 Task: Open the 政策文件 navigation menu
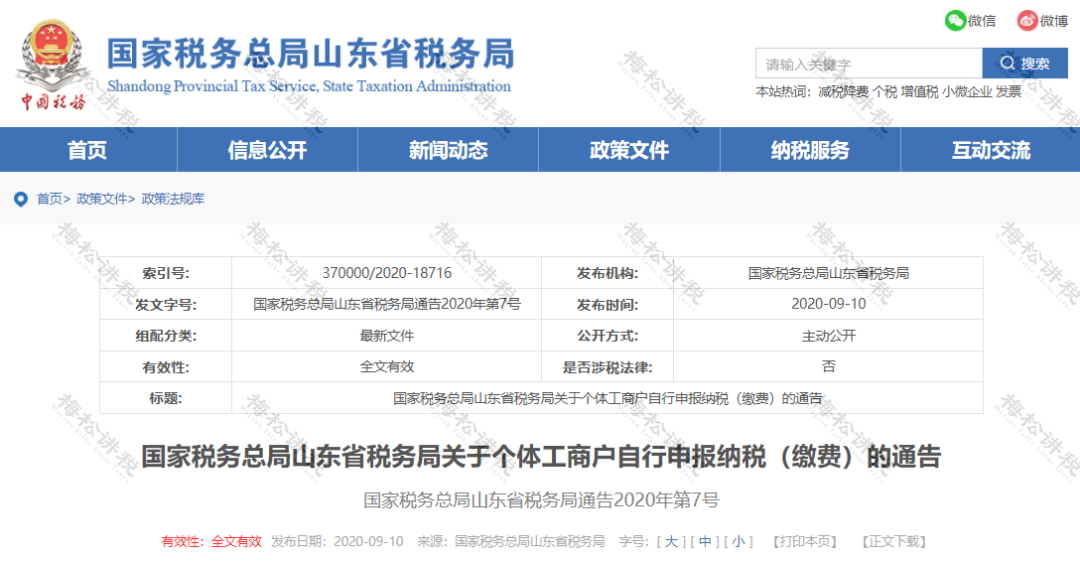[x=629, y=150]
